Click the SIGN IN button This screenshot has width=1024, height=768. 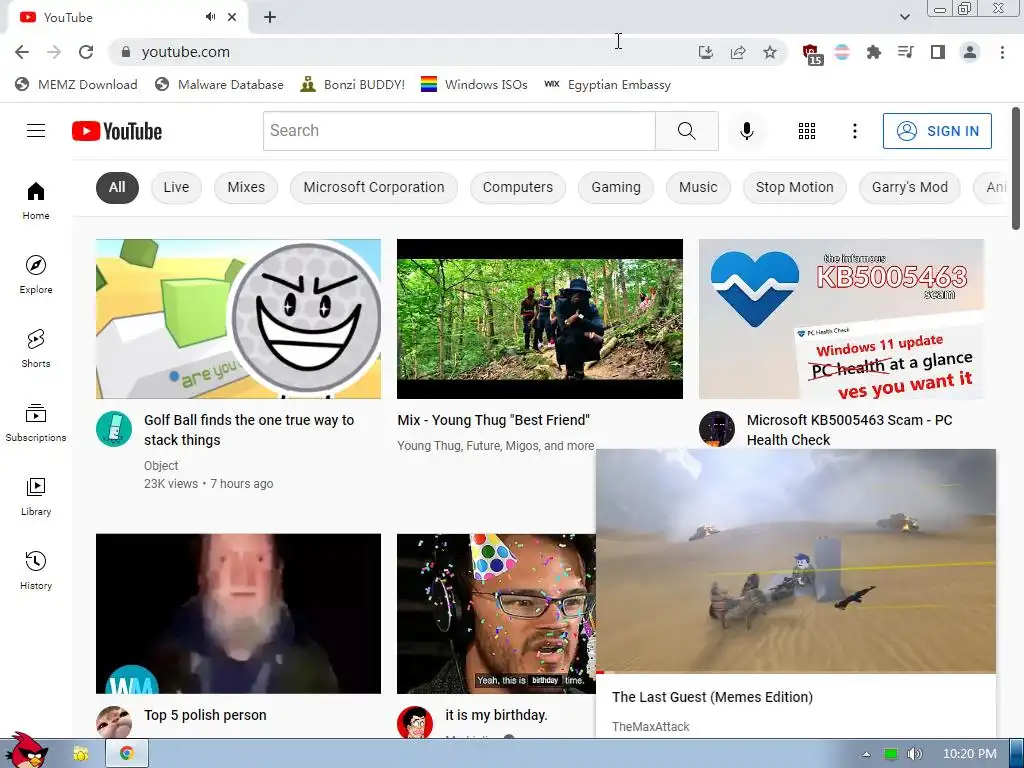(937, 131)
